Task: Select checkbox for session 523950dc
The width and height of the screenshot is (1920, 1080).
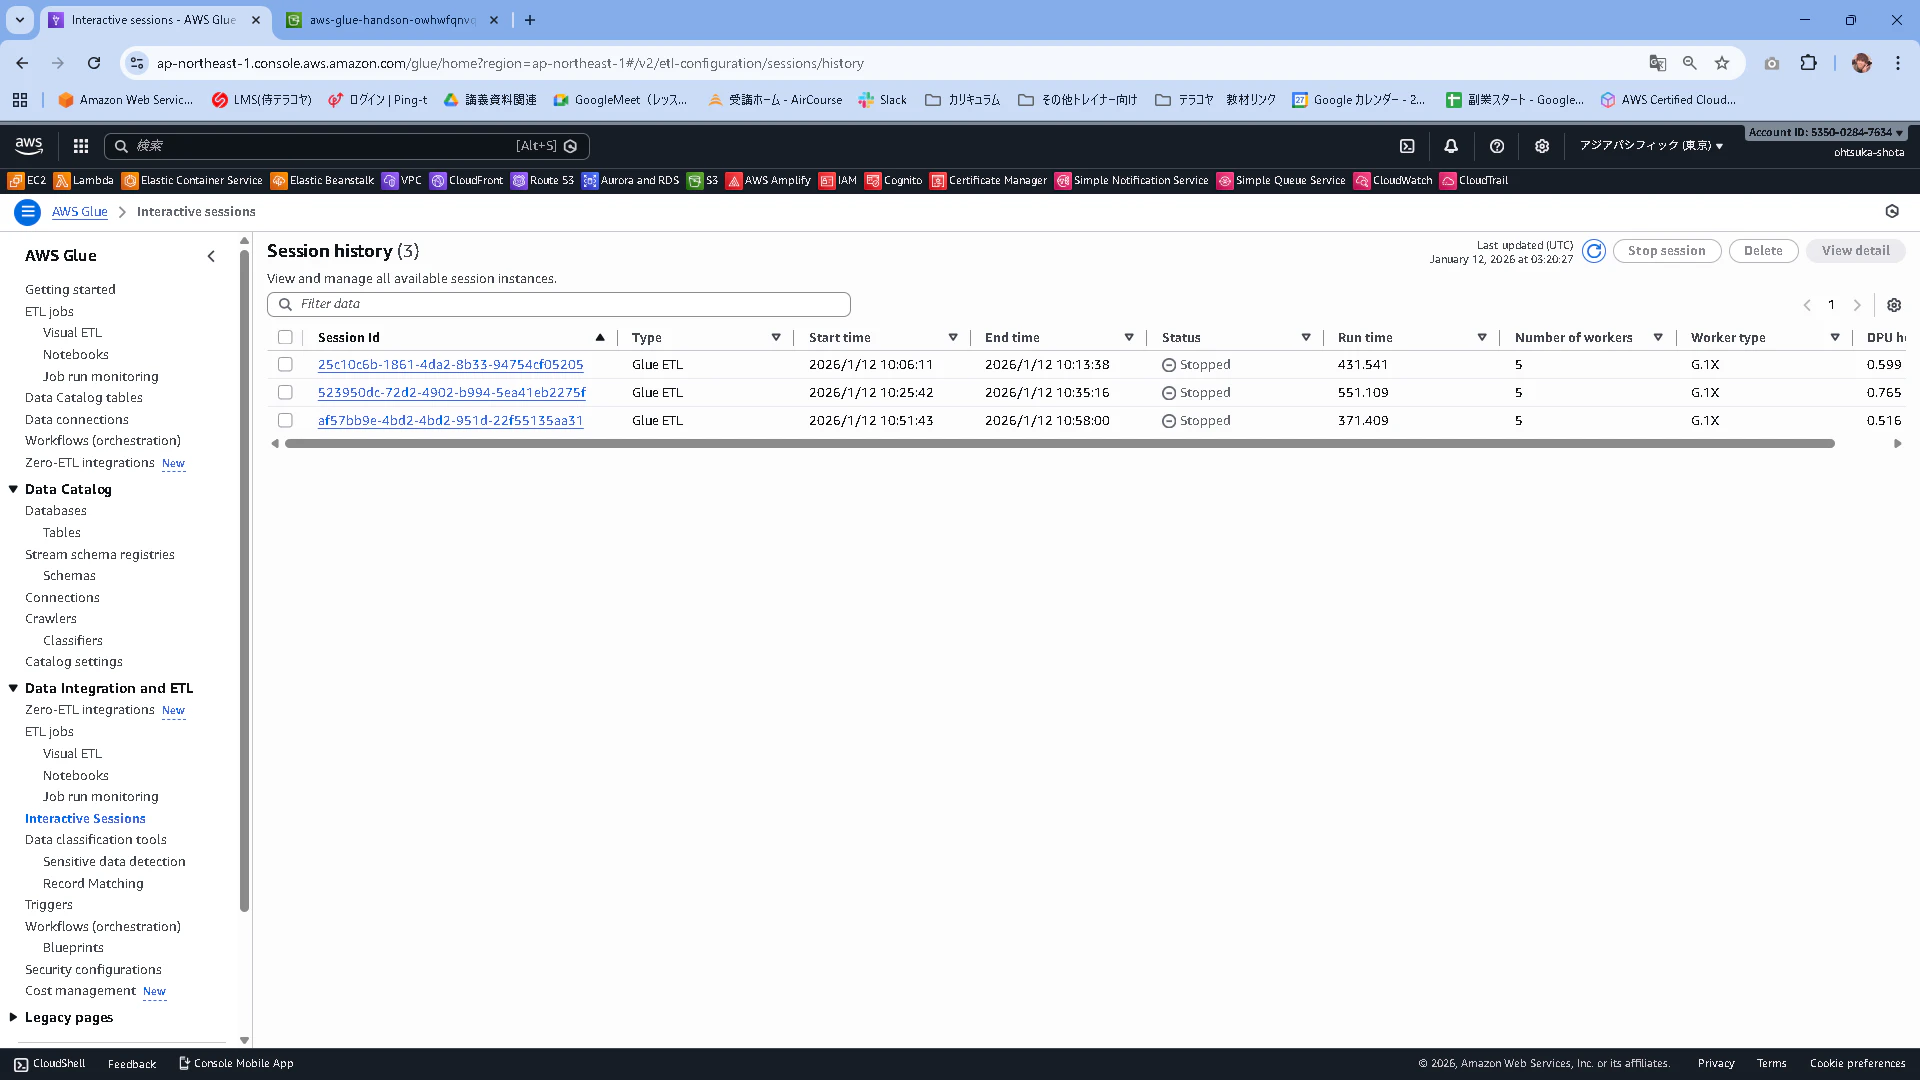Action: [x=285, y=393]
